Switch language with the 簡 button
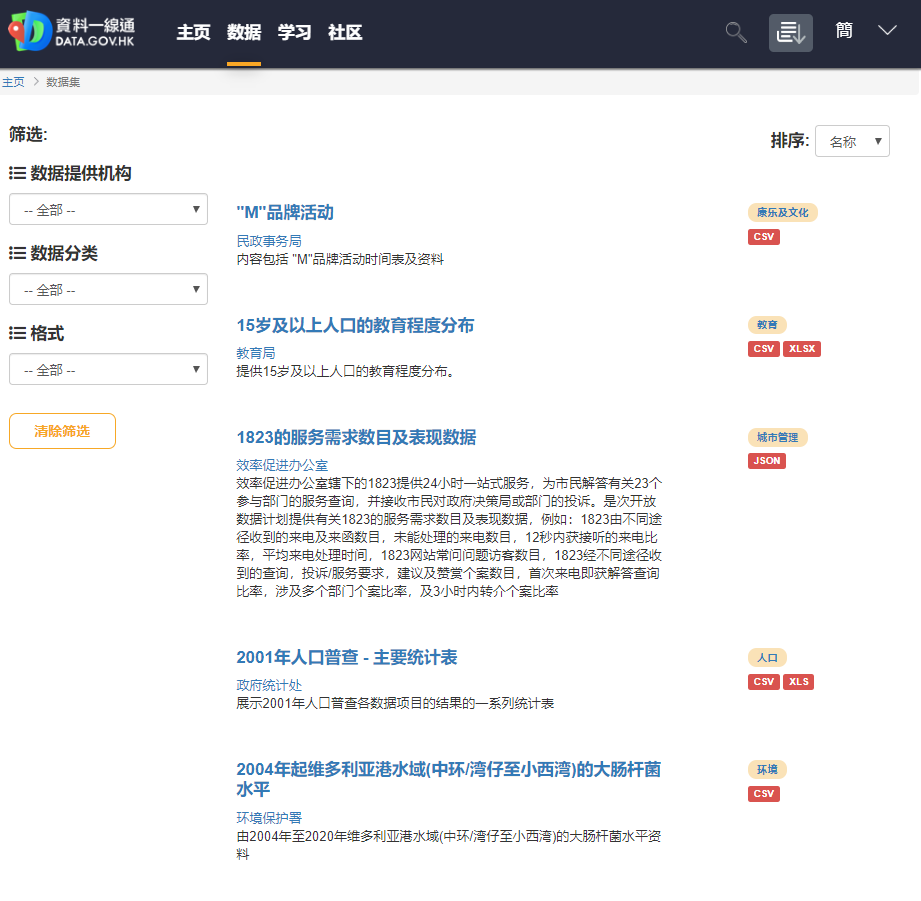 (844, 31)
